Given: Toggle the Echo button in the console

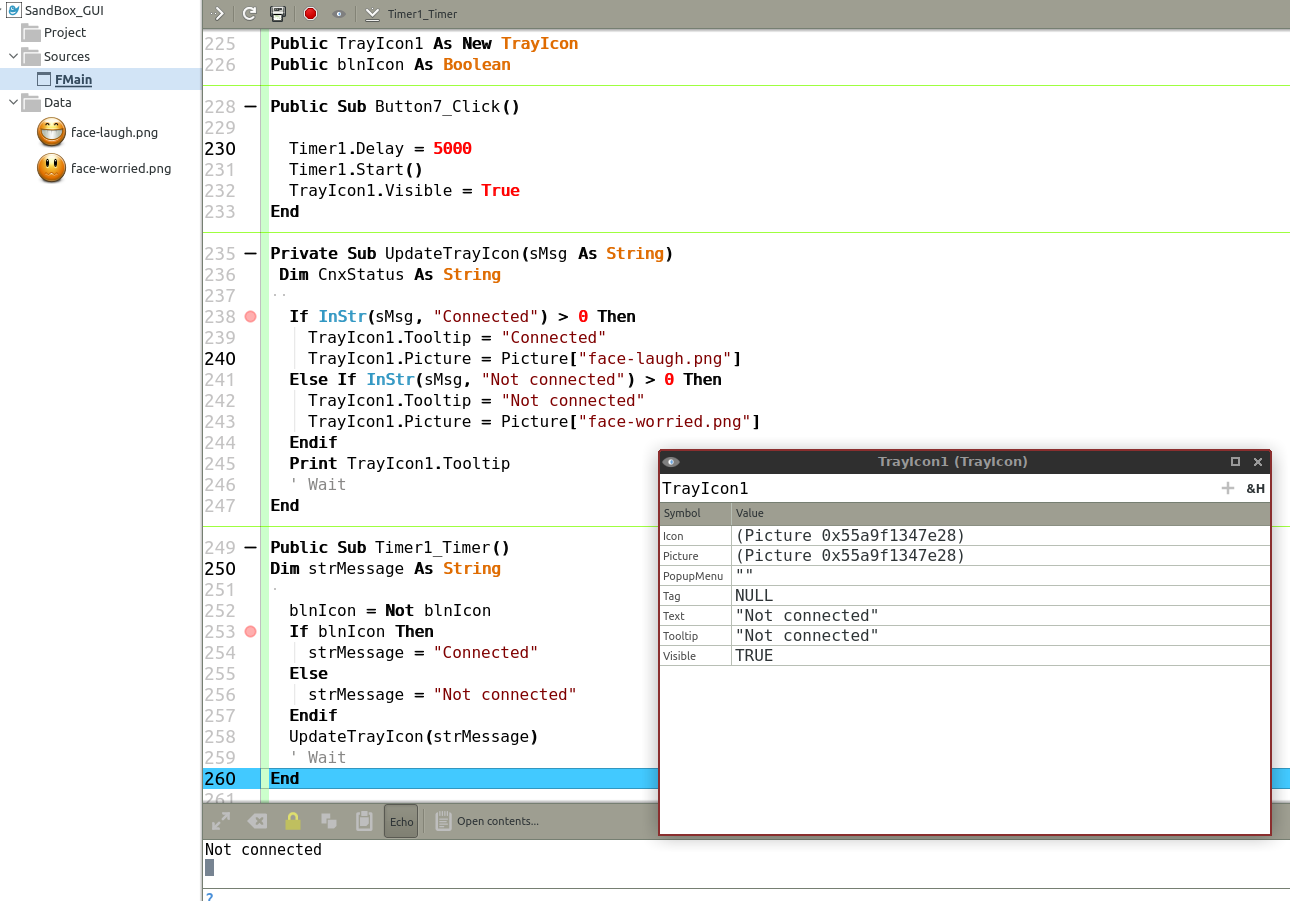Looking at the screenshot, I should coord(401,821).
